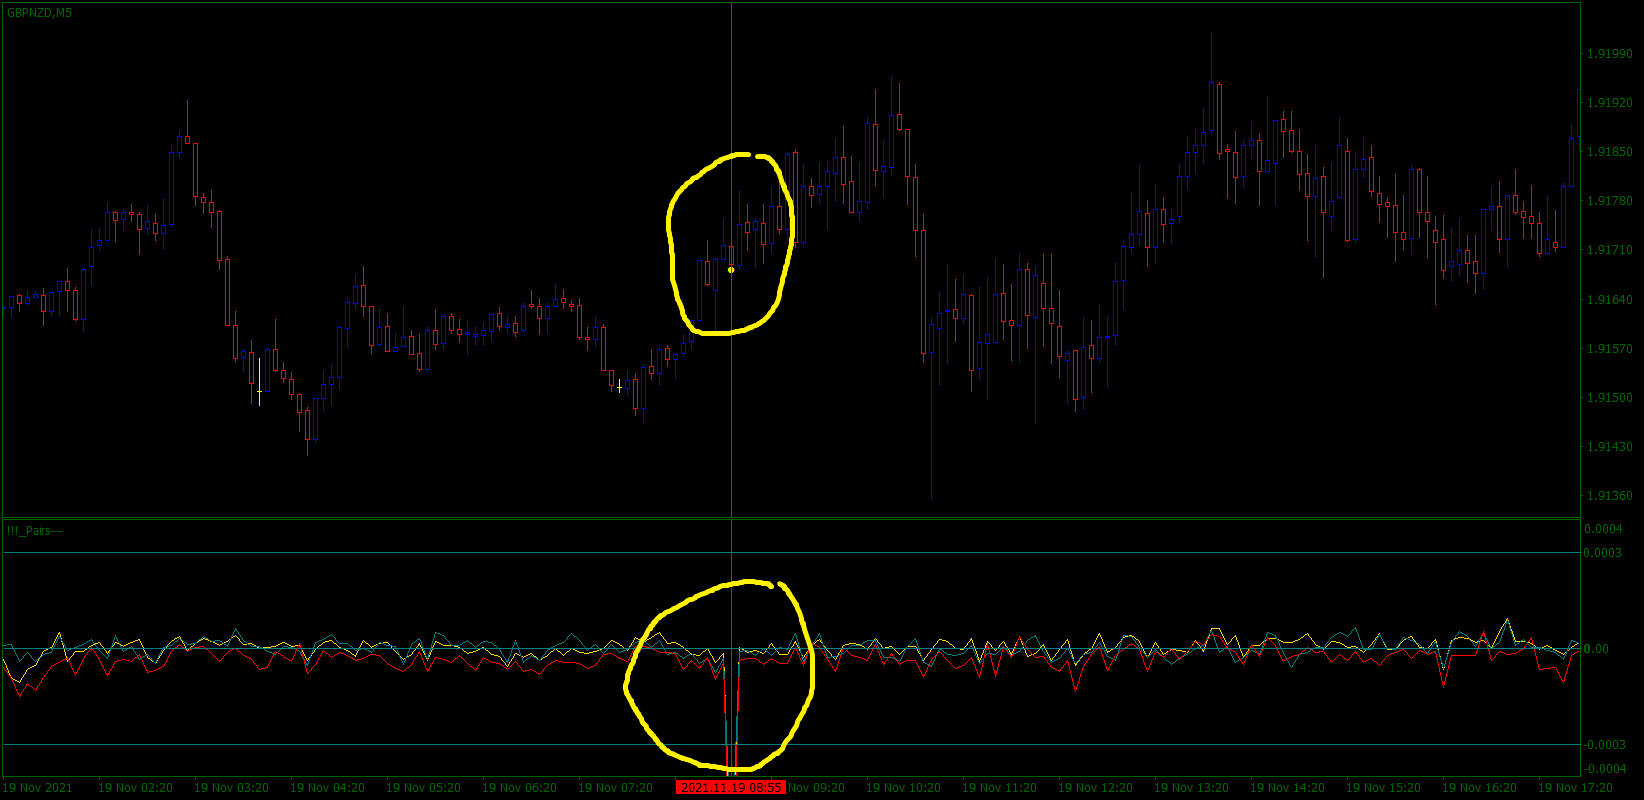Click price level 1.91570 on the scale
The image size is (1644, 800).
(x=1610, y=349)
